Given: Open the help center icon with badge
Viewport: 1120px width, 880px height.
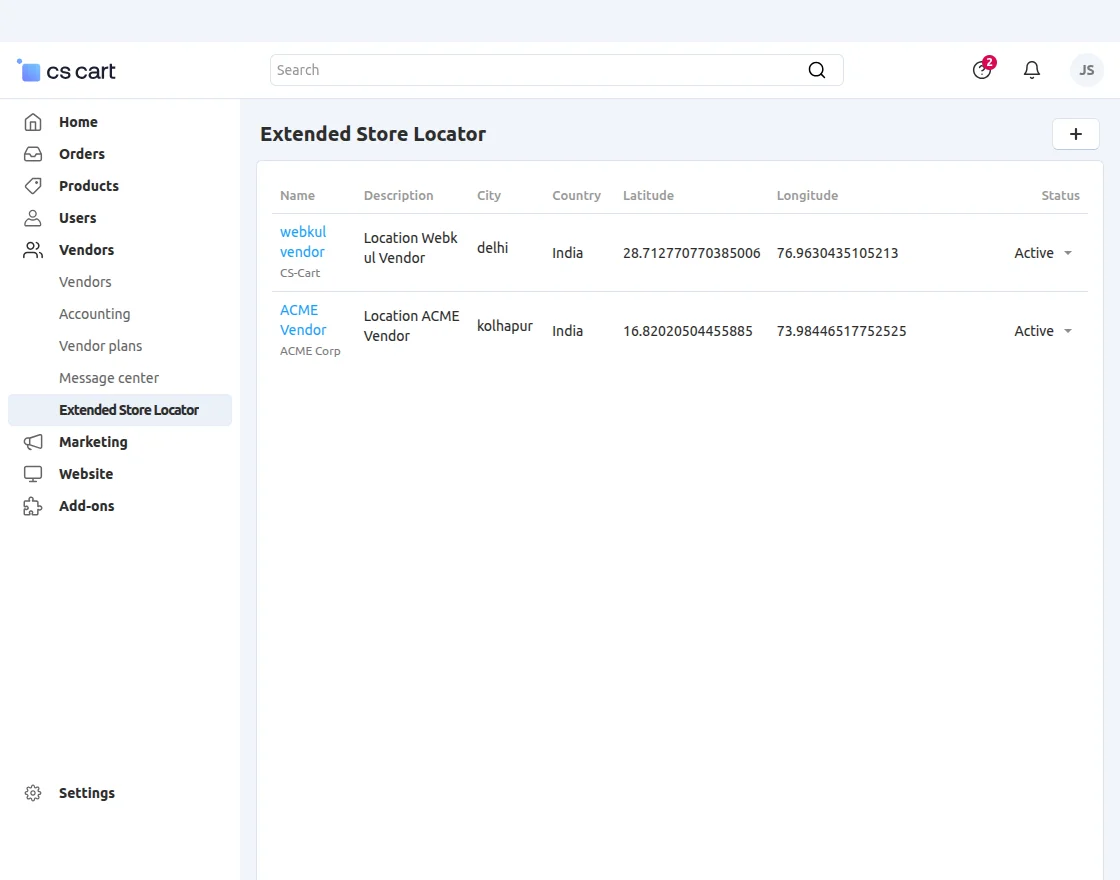Looking at the screenshot, I should (x=982, y=70).
